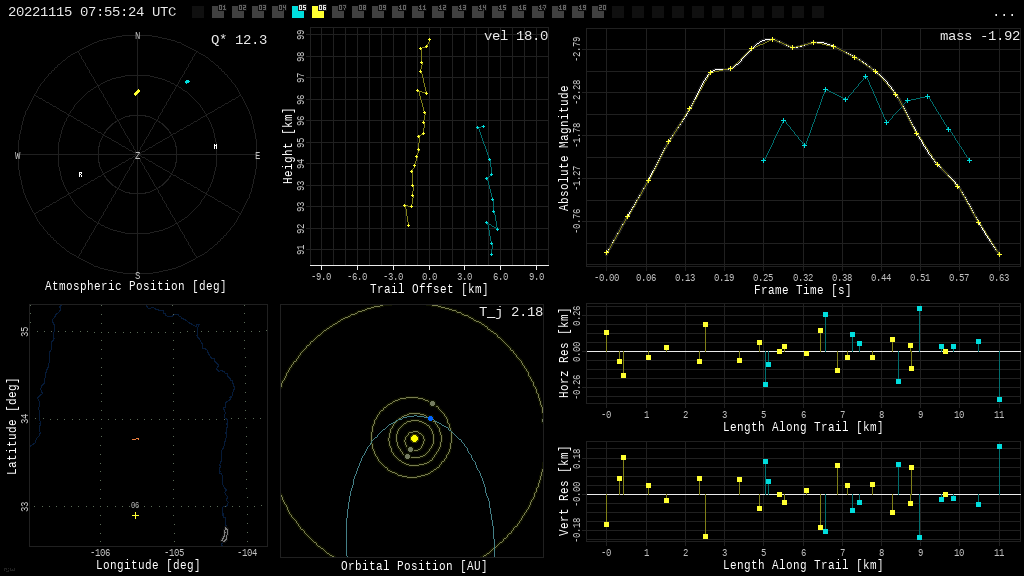This screenshot has width=1024, height=576.
Task: Click the T_j 2.18 Tisserand label
Action: pyautogui.click(x=511, y=312)
